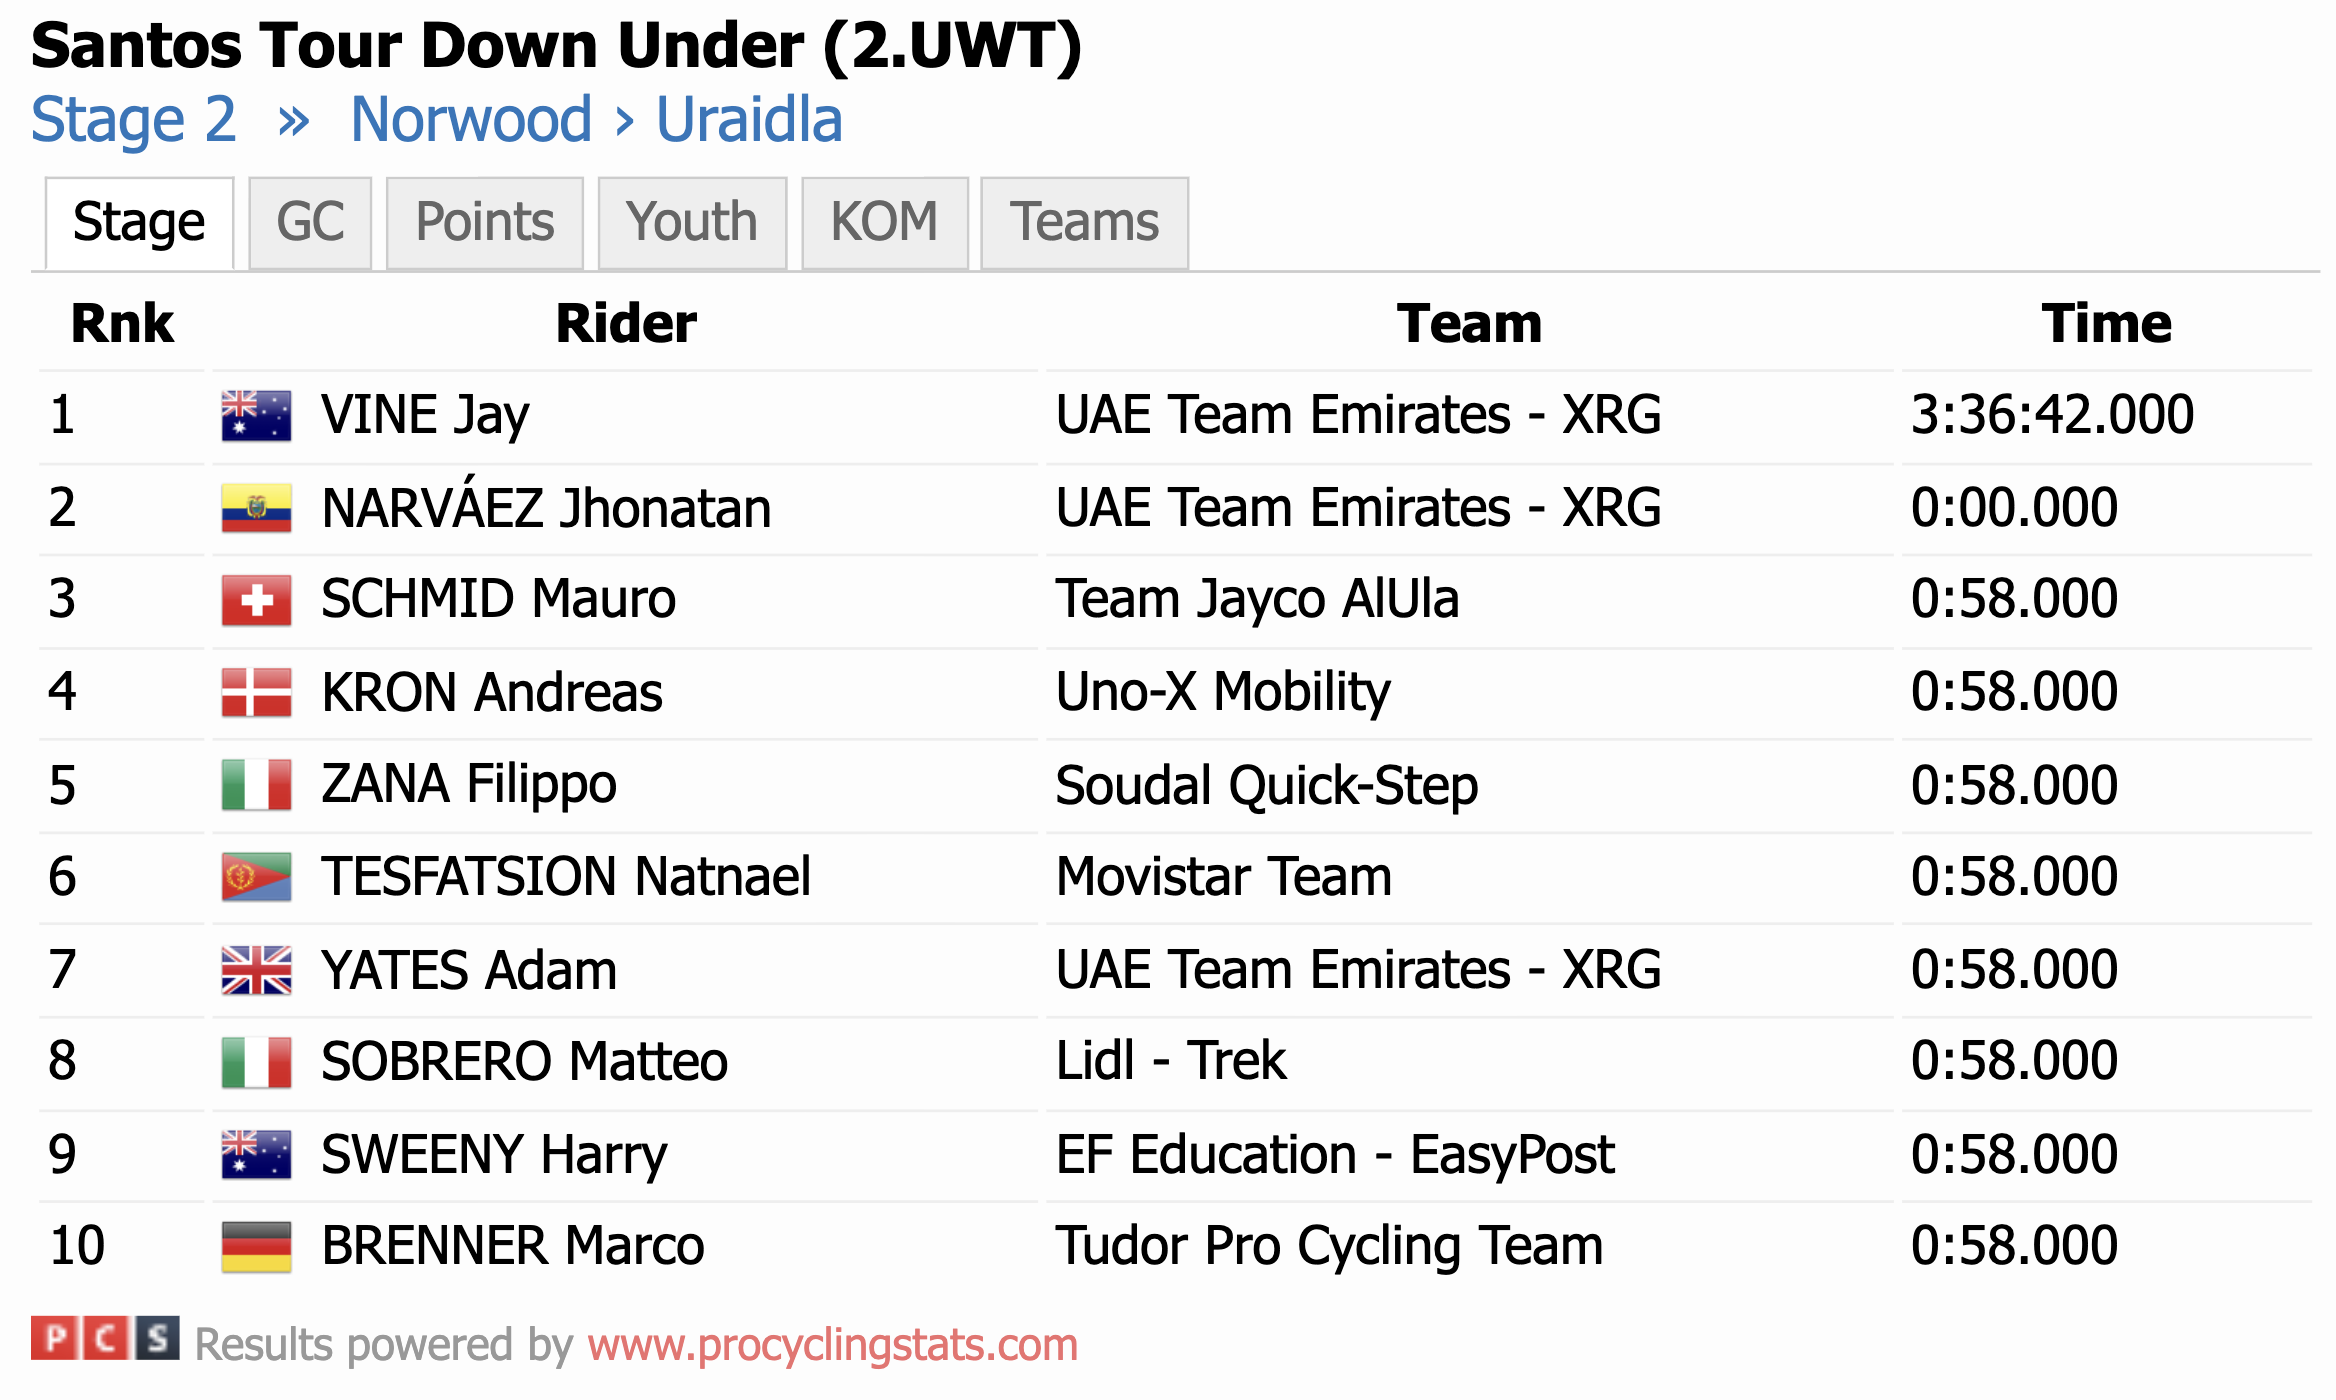The height and width of the screenshot is (1400, 2336).
Task: Click the Time column header
Action: tap(2106, 324)
